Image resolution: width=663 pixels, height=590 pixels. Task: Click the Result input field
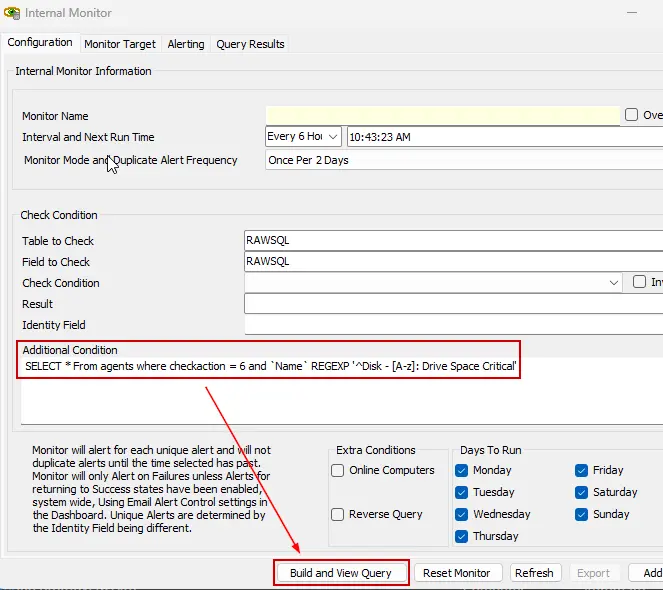coord(453,304)
